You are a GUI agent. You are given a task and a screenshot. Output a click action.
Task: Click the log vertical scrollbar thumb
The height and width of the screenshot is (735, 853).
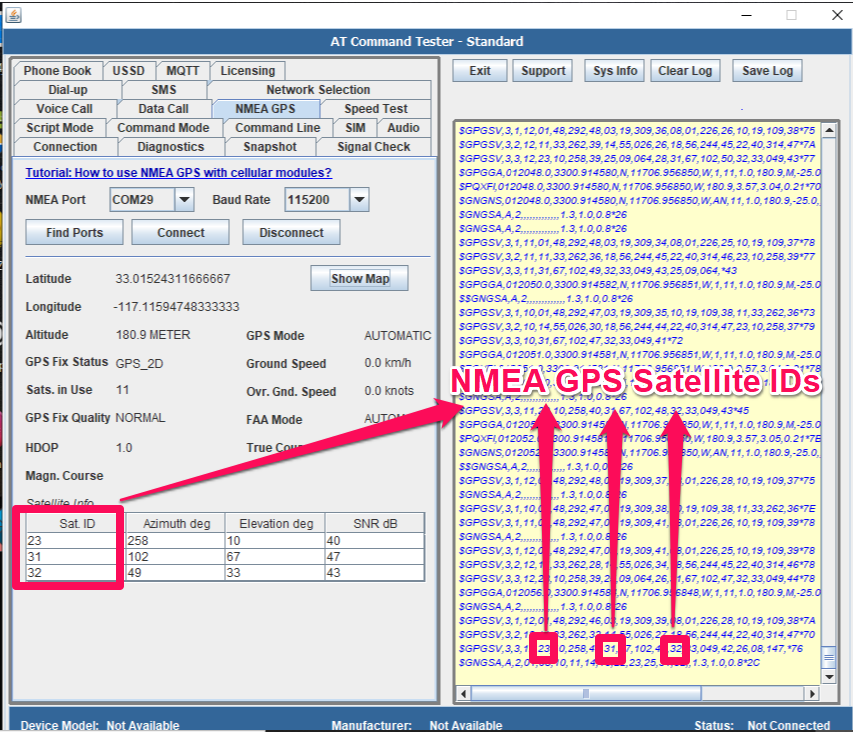[829, 657]
